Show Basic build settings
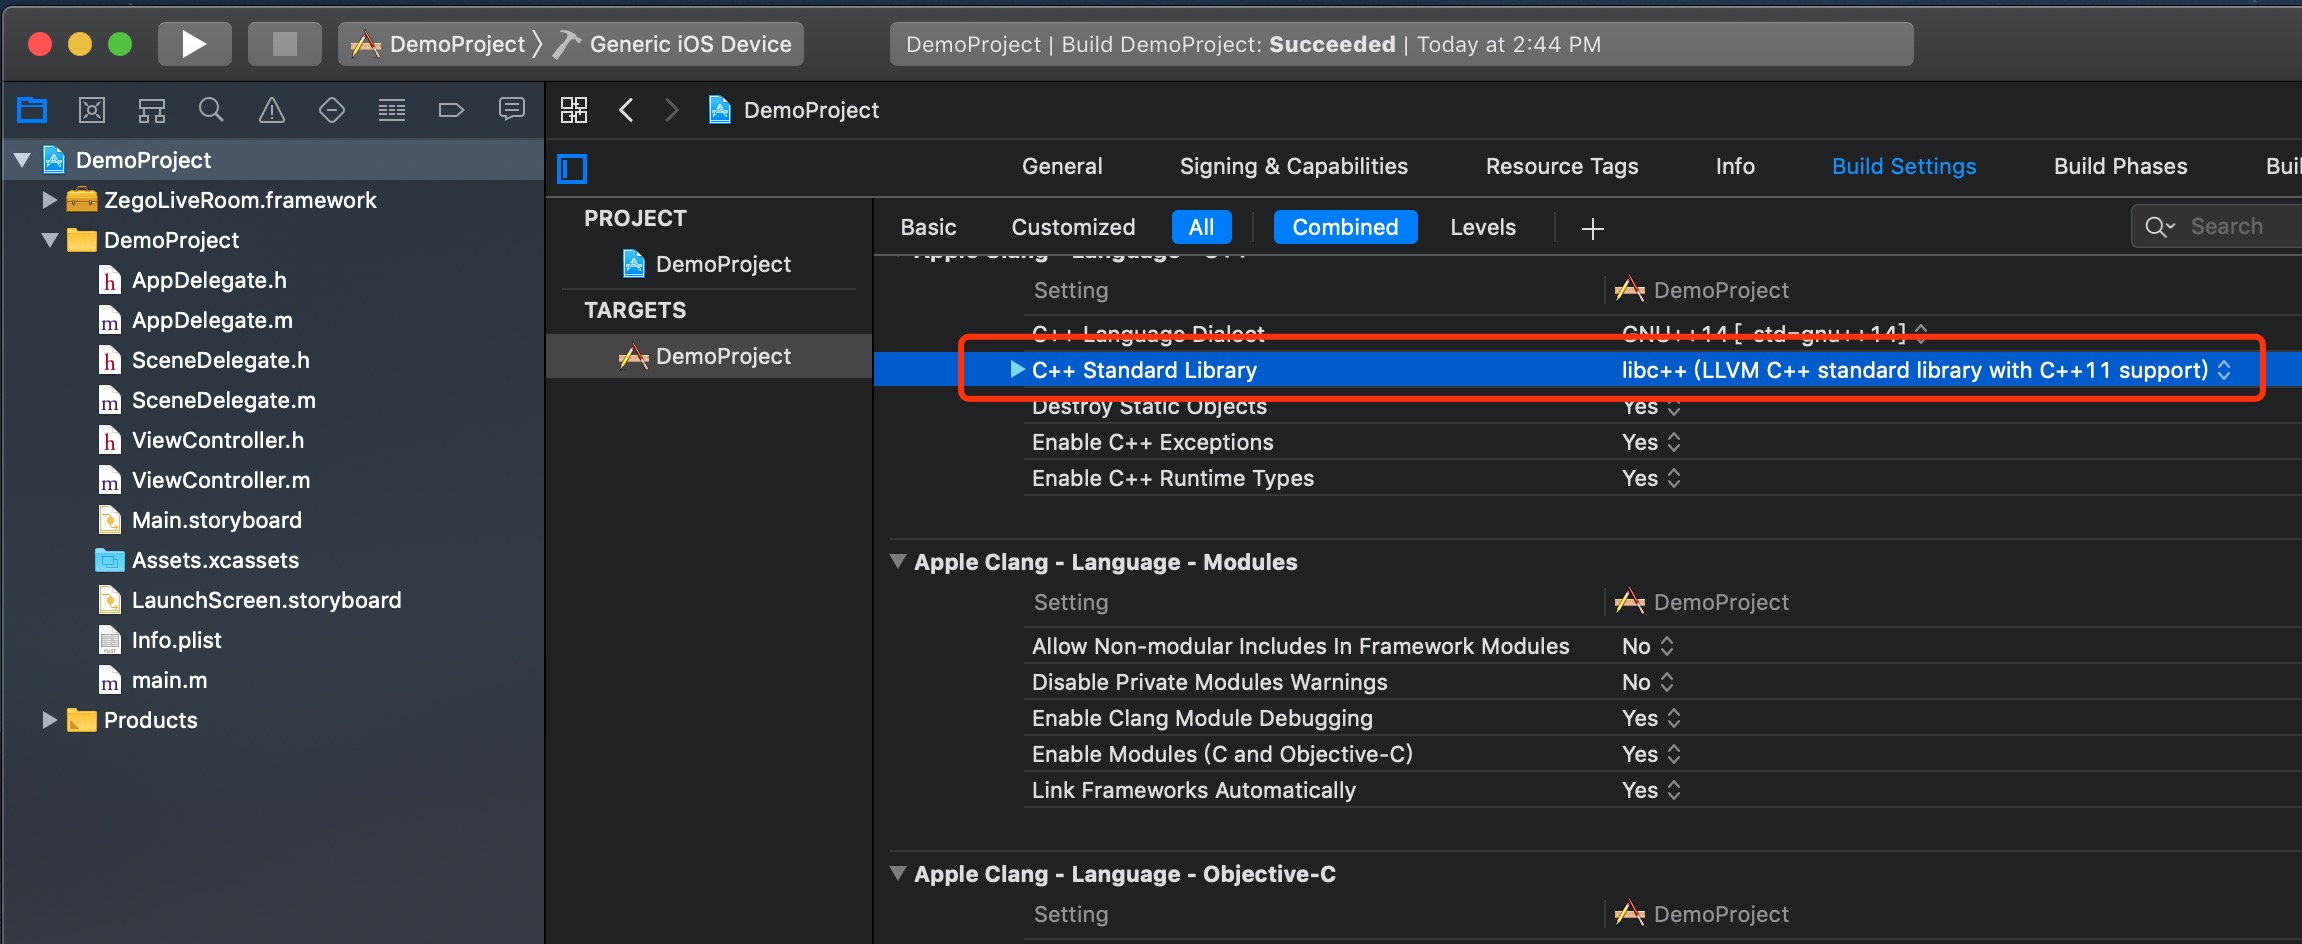 pyautogui.click(x=928, y=227)
